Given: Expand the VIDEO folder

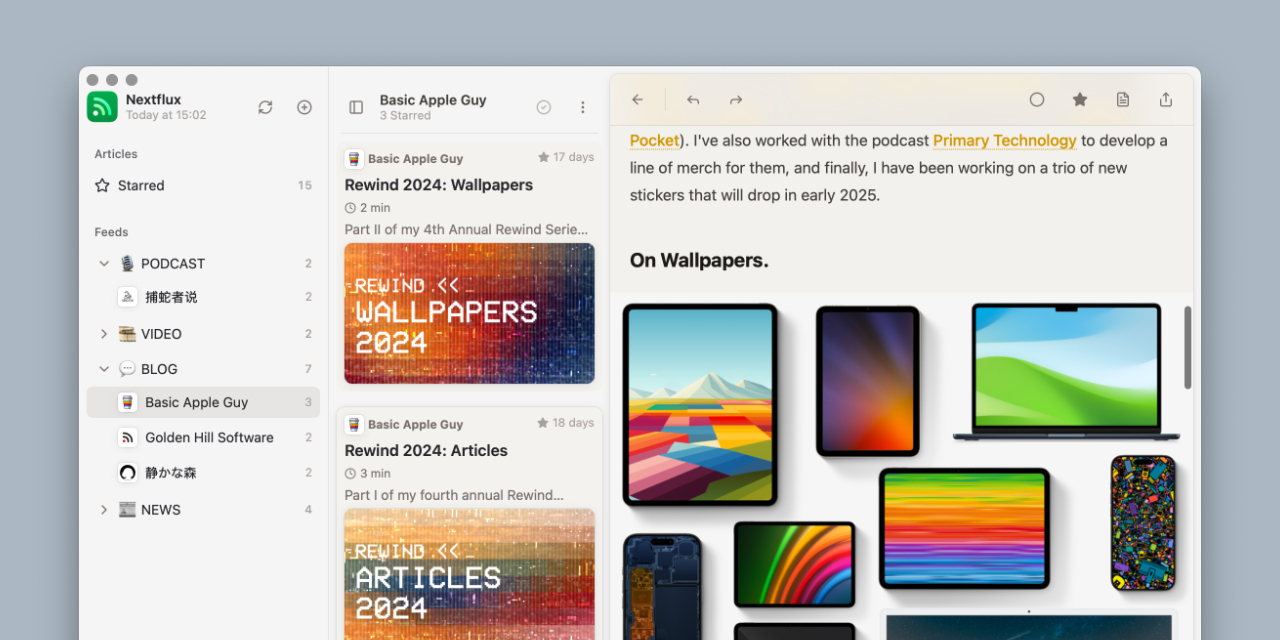Looking at the screenshot, I should pyautogui.click(x=104, y=334).
